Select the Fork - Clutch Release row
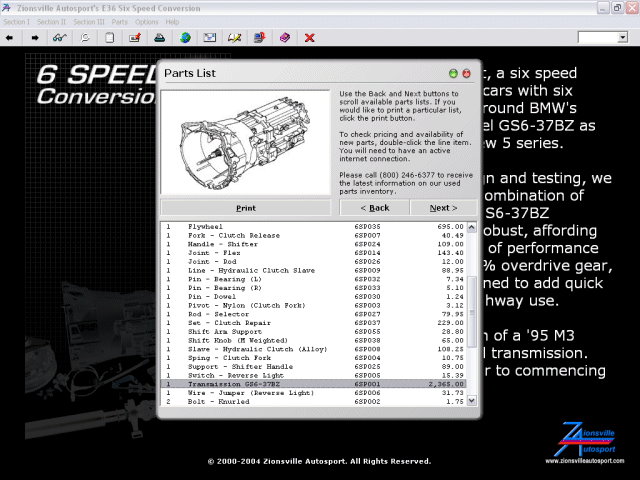This screenshot has height=480, width=640. (x=313, y=236)
